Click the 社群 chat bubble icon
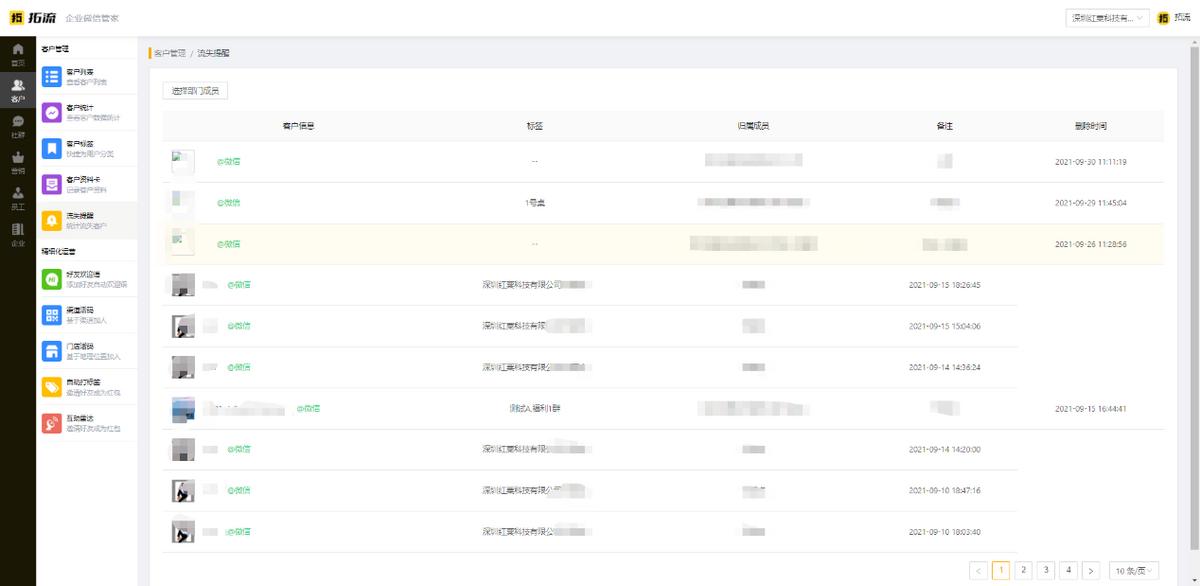The image size is (1200, 586). pyautogui.click(x=17, y=125)
